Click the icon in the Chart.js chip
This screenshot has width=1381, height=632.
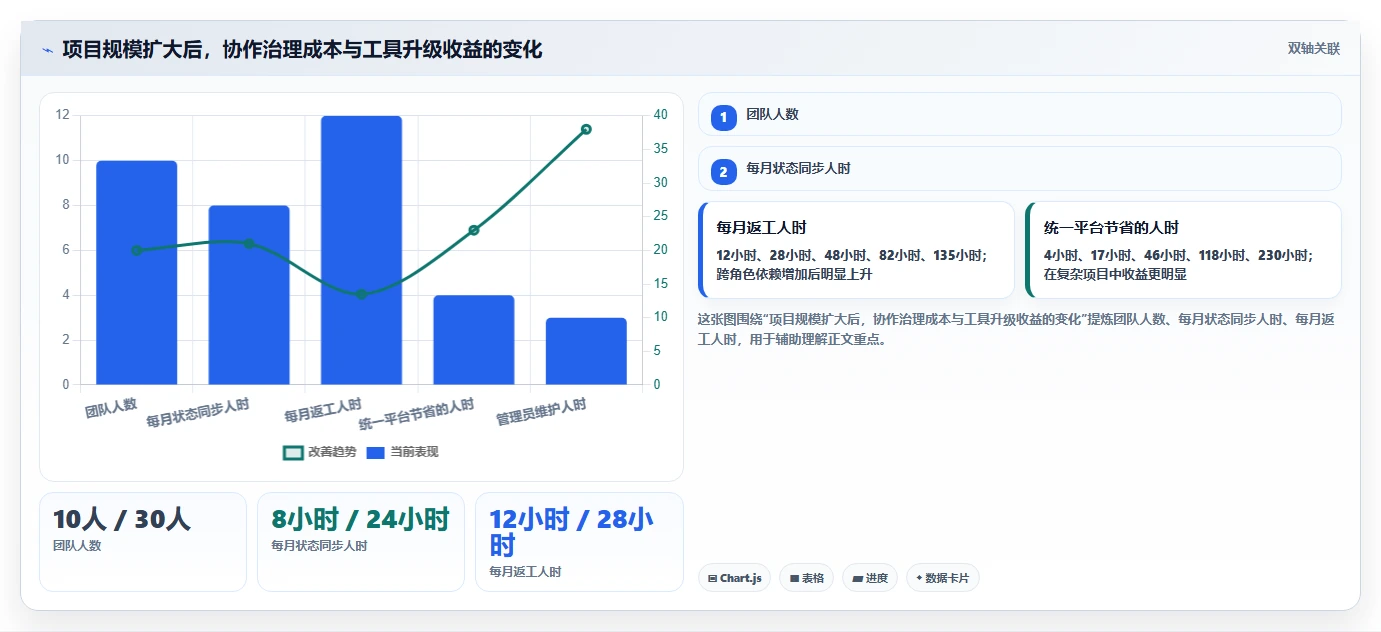click(x=712, y=578)
